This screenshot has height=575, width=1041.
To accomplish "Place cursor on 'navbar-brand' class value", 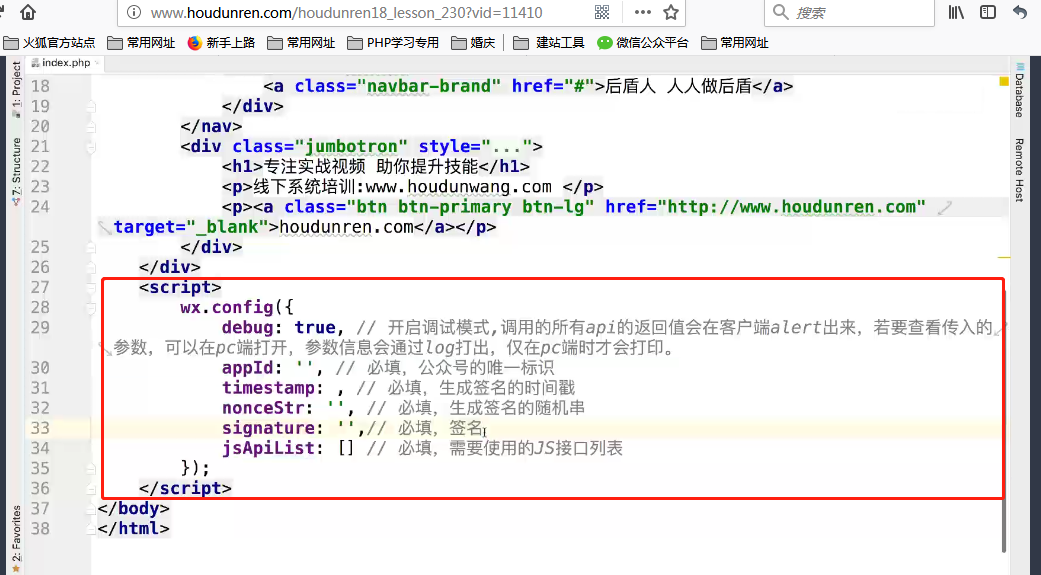I will 428,86.
